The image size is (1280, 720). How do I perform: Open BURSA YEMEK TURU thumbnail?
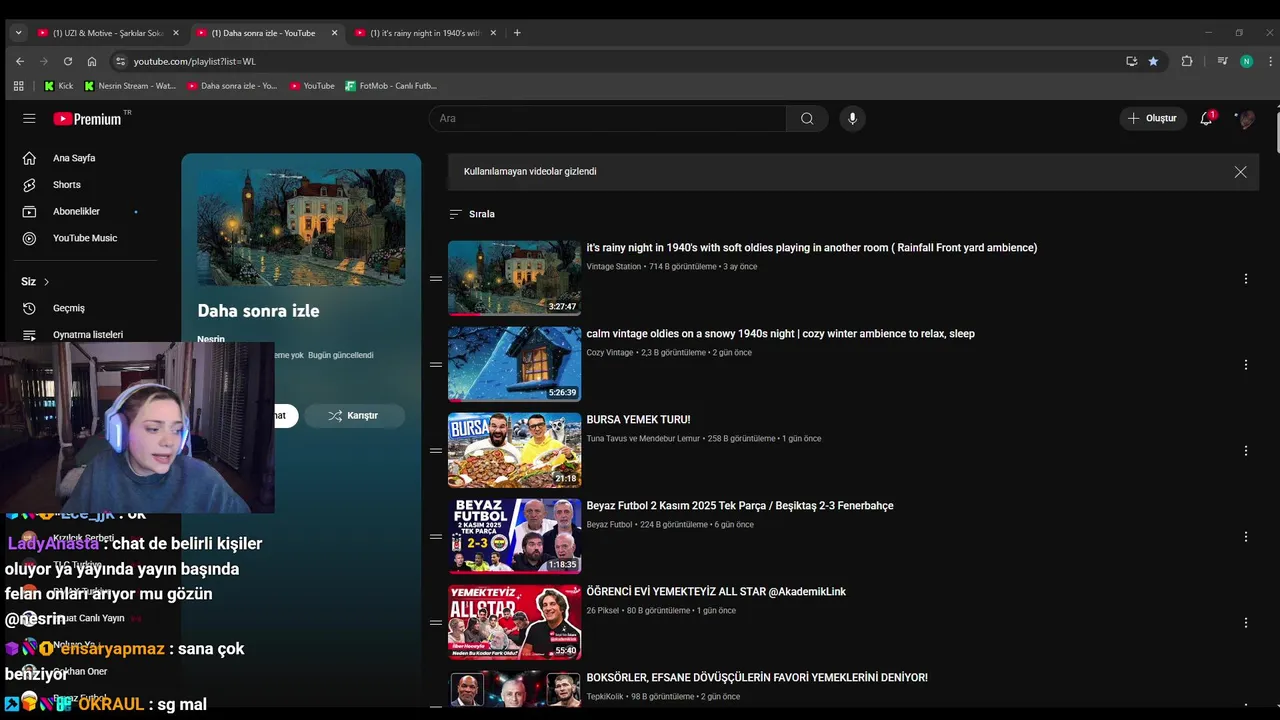click(514, 450)
